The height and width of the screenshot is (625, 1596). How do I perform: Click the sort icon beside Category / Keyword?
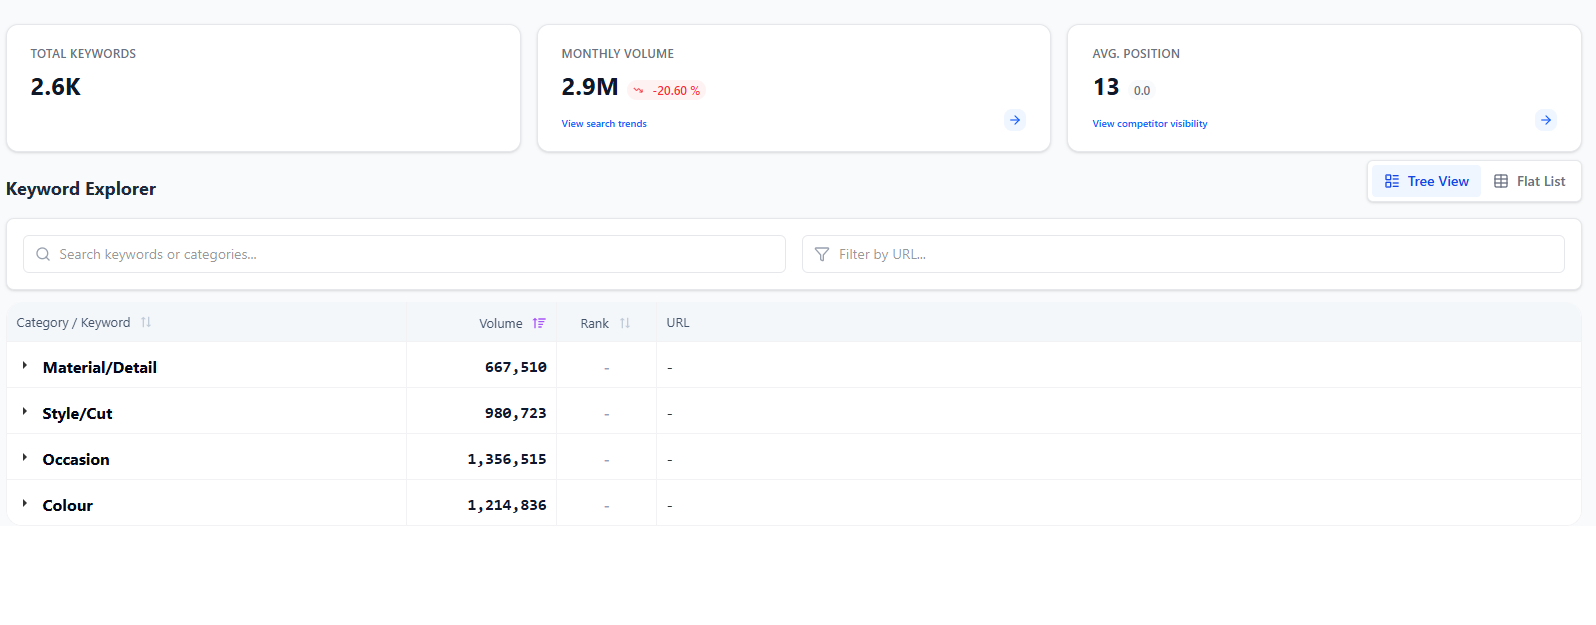(x=146, y=322)
